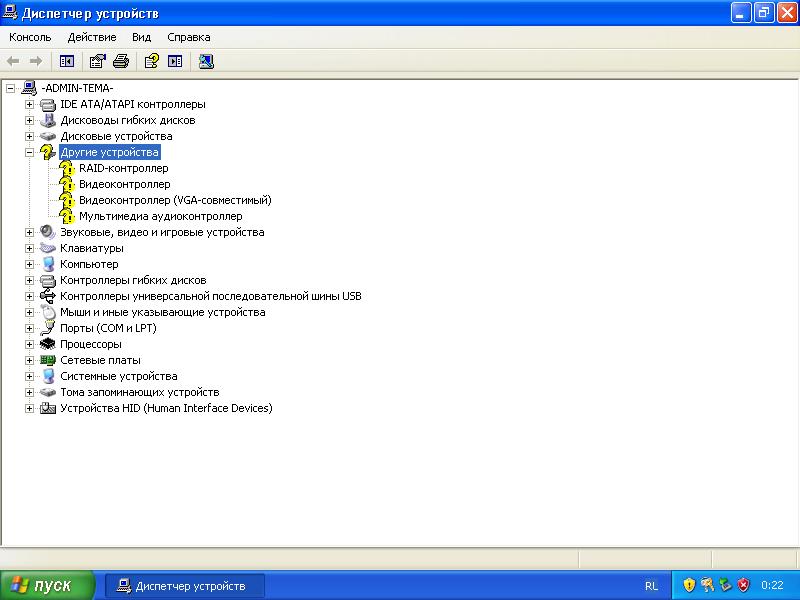Screen dimensions: 800x600
Task: Click the Back arrow toolbar icon
Action: tap(13, 61)
